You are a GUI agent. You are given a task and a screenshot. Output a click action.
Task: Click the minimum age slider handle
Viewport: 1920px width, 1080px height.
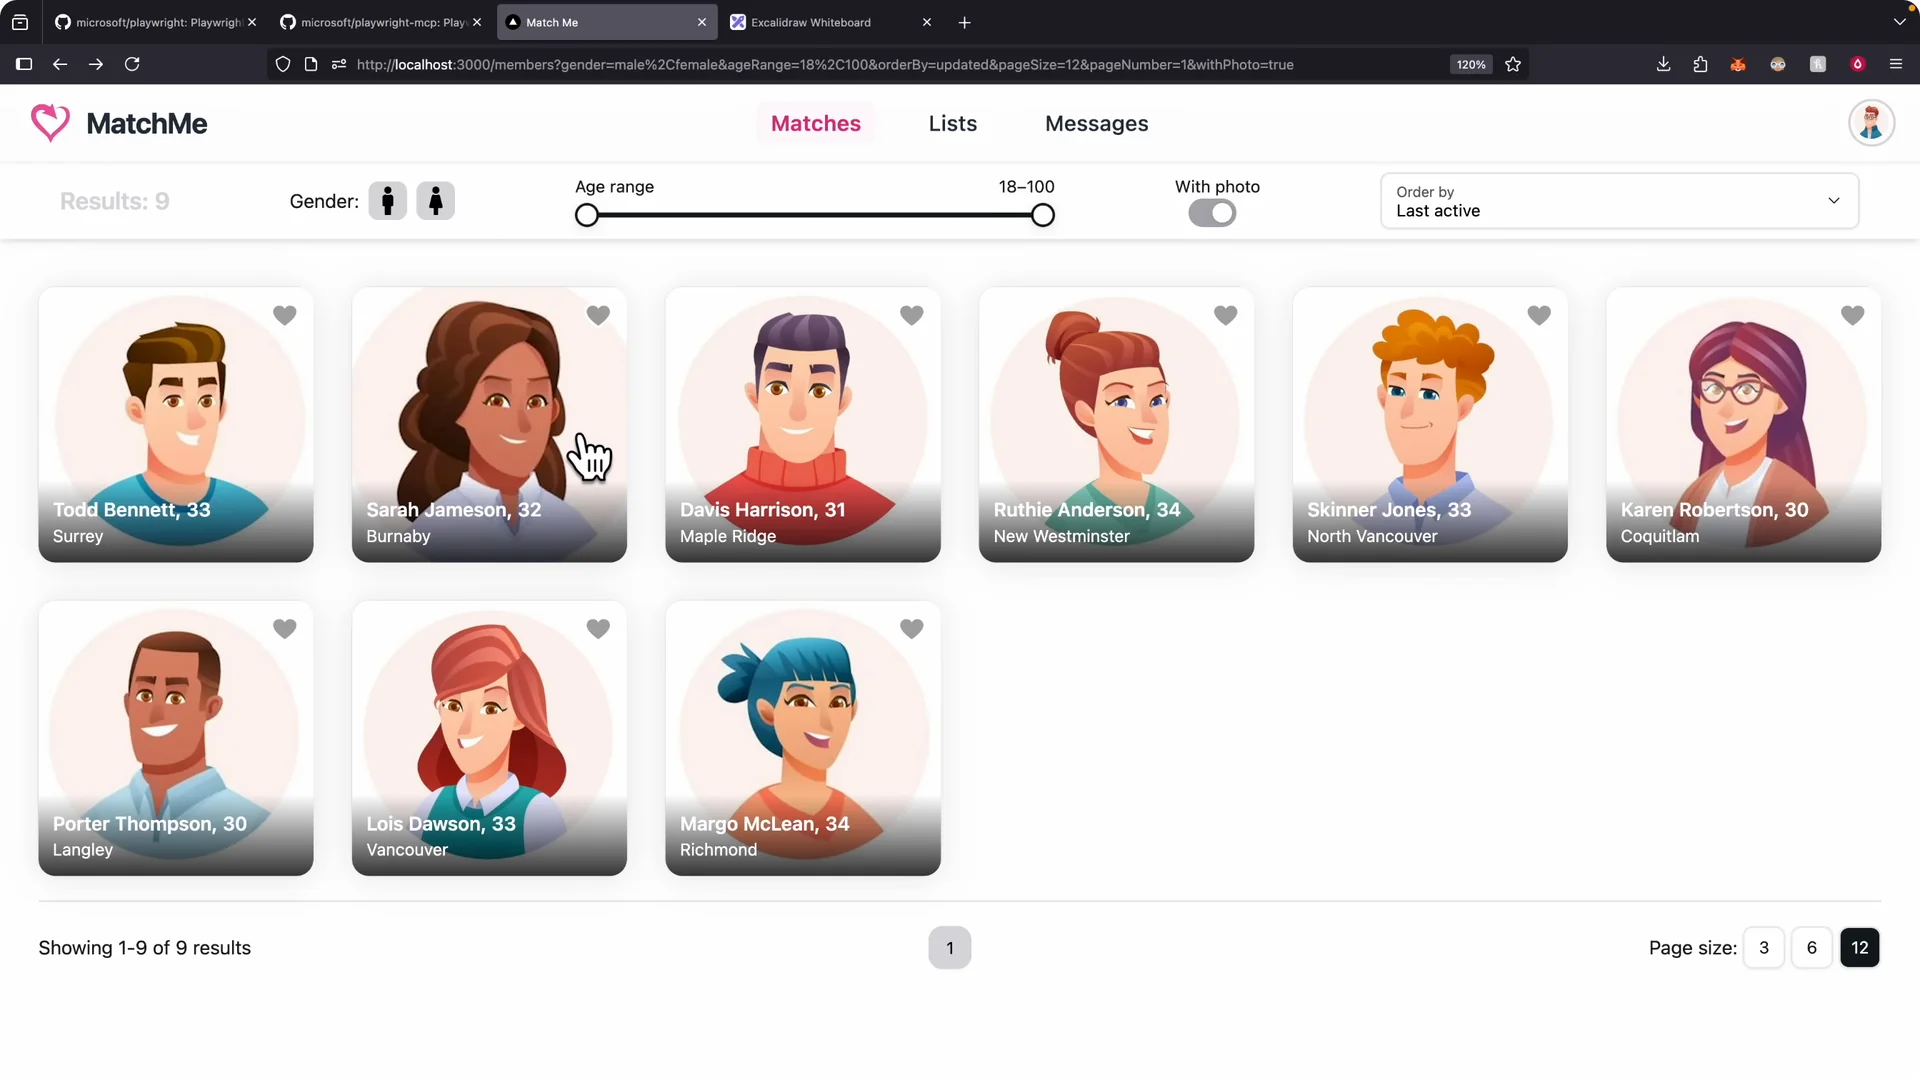[x=587, y=215]
